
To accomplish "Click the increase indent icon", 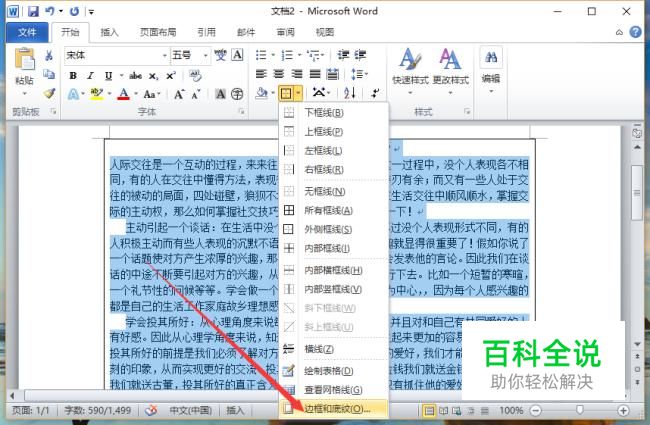I will (360, 55).
